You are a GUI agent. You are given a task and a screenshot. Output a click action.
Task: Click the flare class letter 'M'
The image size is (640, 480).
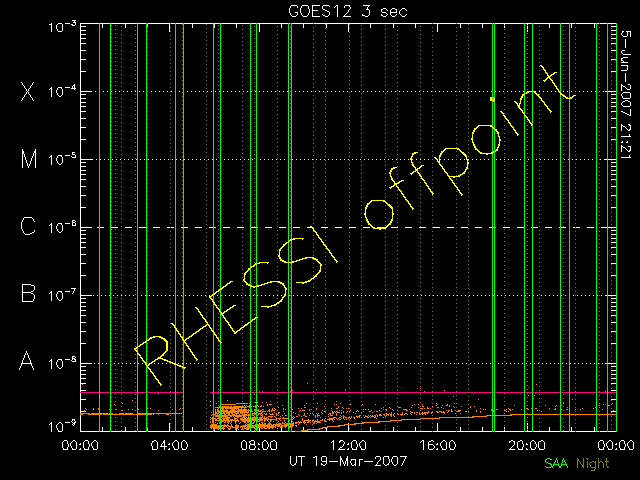coord(29,159)
